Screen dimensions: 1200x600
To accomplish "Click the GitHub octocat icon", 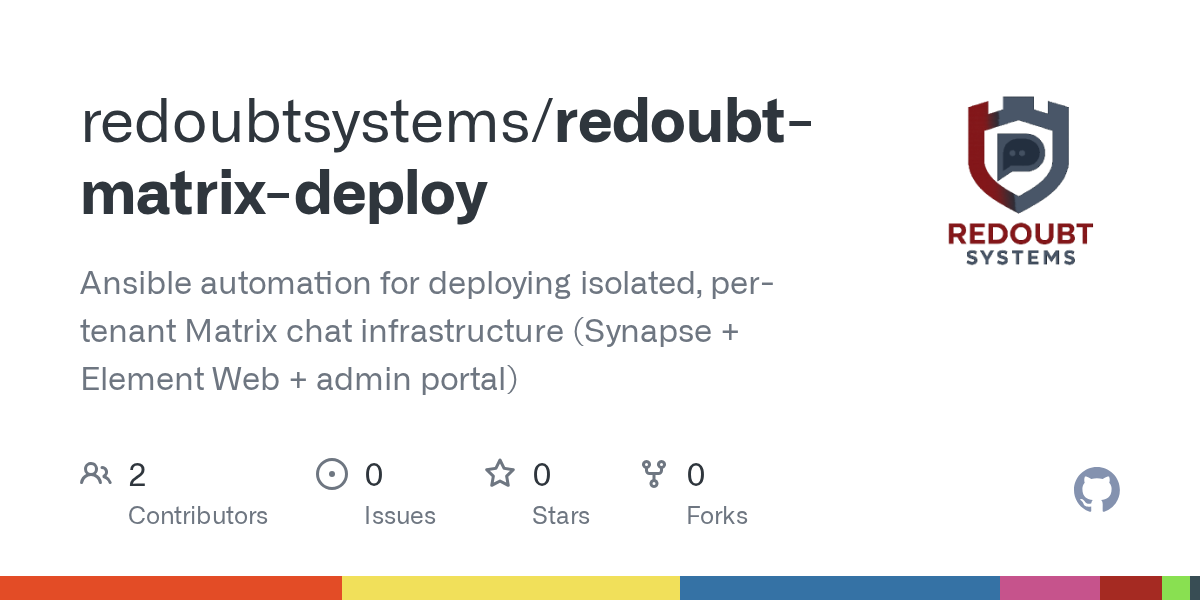I will [x=1097, y=491].
